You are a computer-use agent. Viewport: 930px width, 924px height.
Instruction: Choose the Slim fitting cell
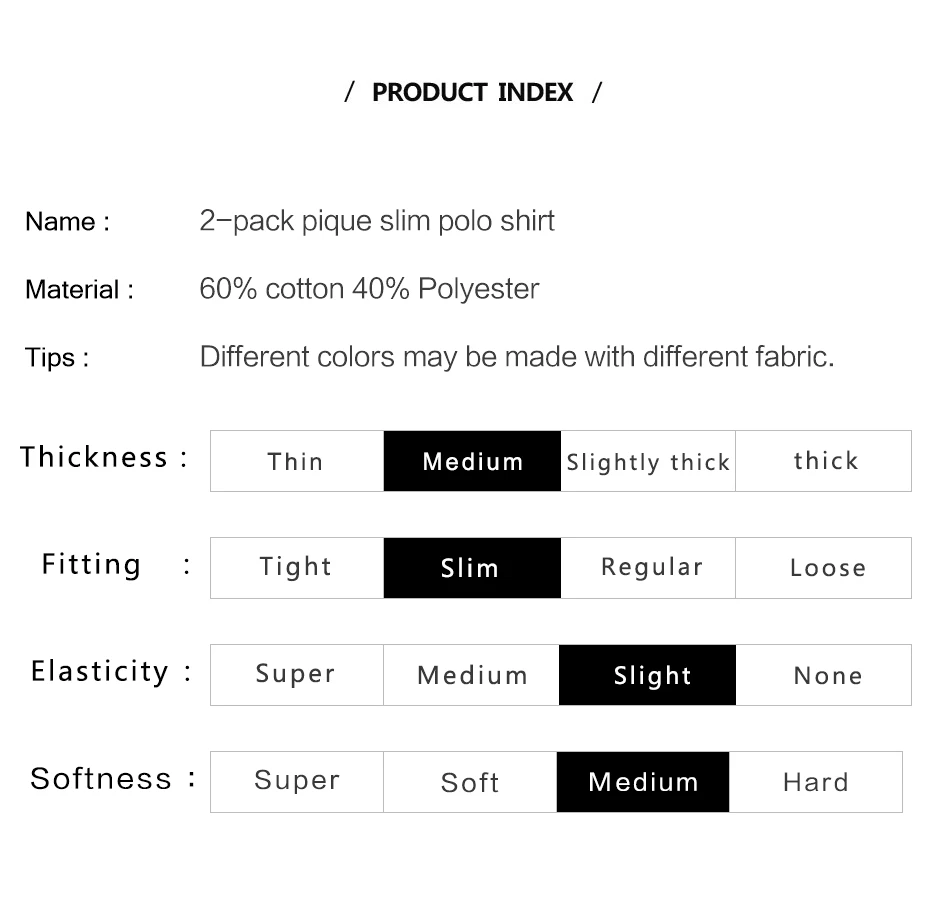472,568
